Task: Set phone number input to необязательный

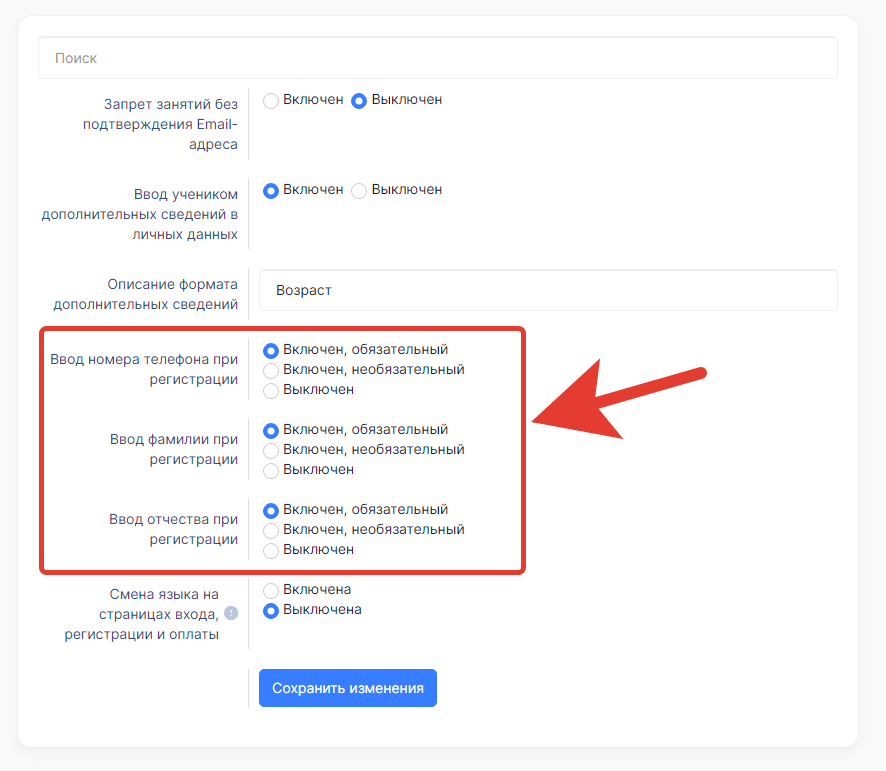Action: point(271,370)
